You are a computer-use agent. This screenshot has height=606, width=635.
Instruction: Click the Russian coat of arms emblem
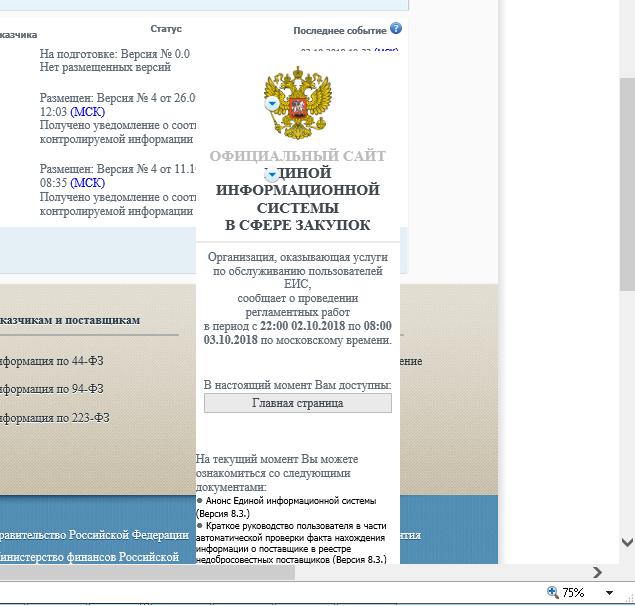[x=297, y=105]
